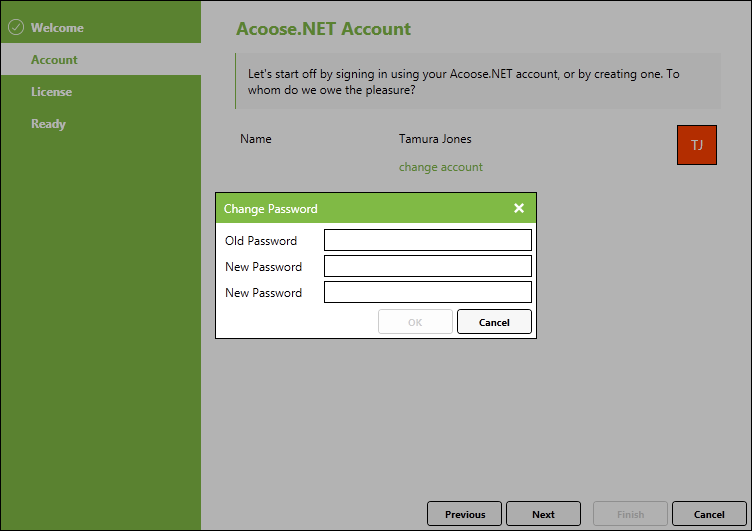The image size is (752, 531).
Task: Close the Change Password dialog with X
Action: [518, 208]
